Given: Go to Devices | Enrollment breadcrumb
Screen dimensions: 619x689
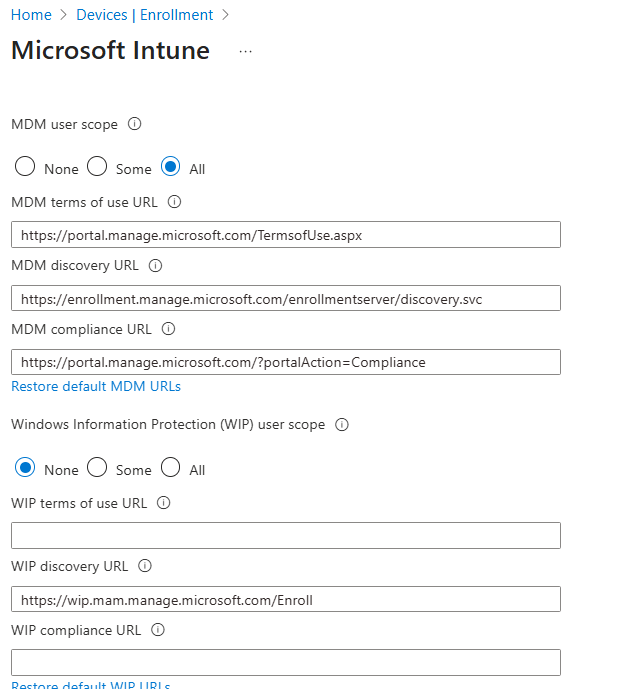Looking at the screenshot, I should pos(145,15).
